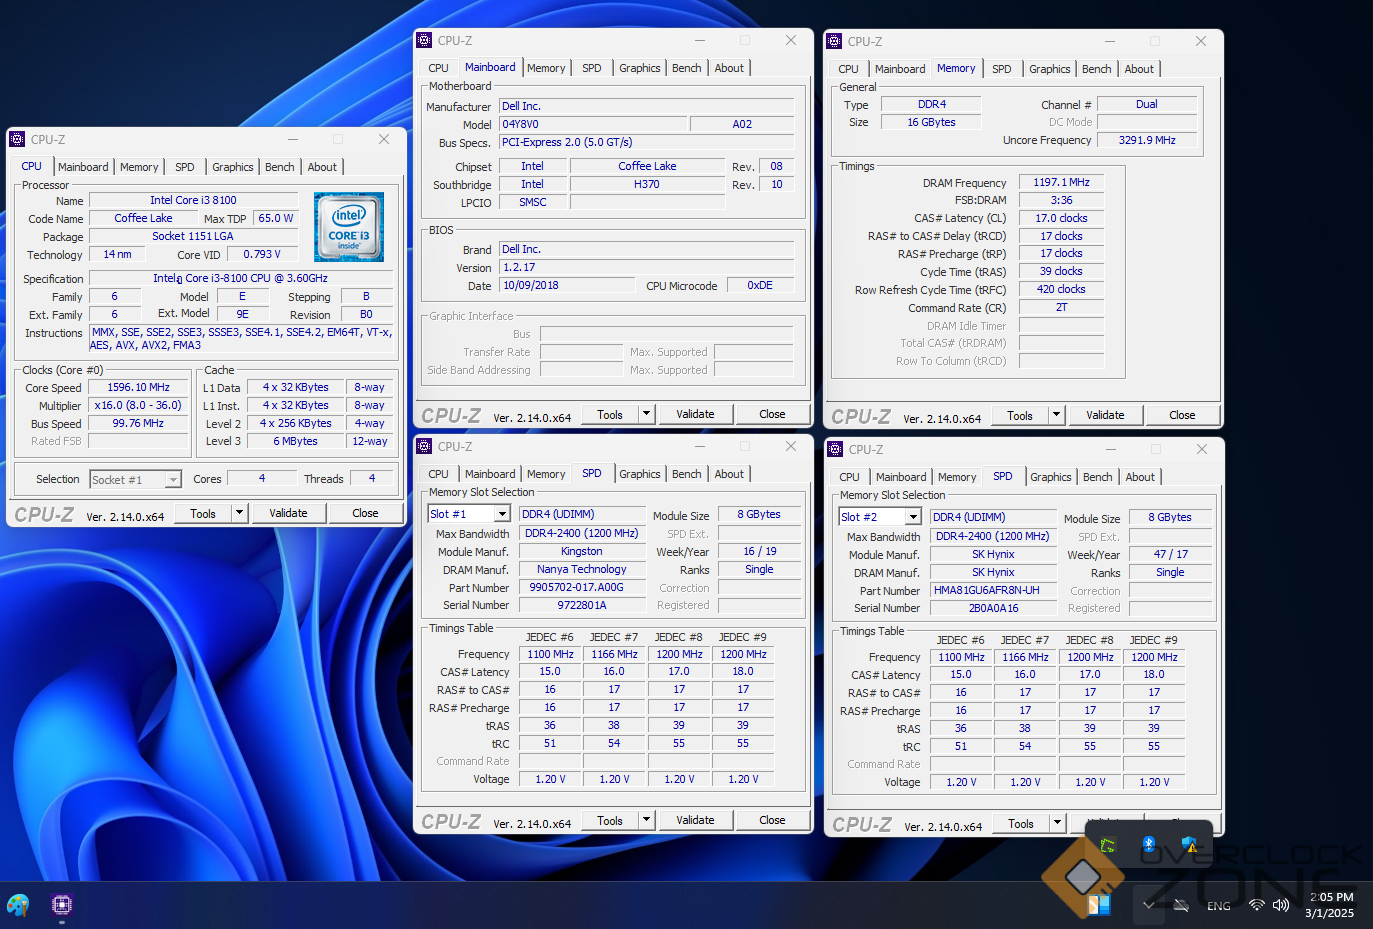Click the CPU-Z taskbar icon
This screenshot has width=1373, height=929.
(62, 905)
